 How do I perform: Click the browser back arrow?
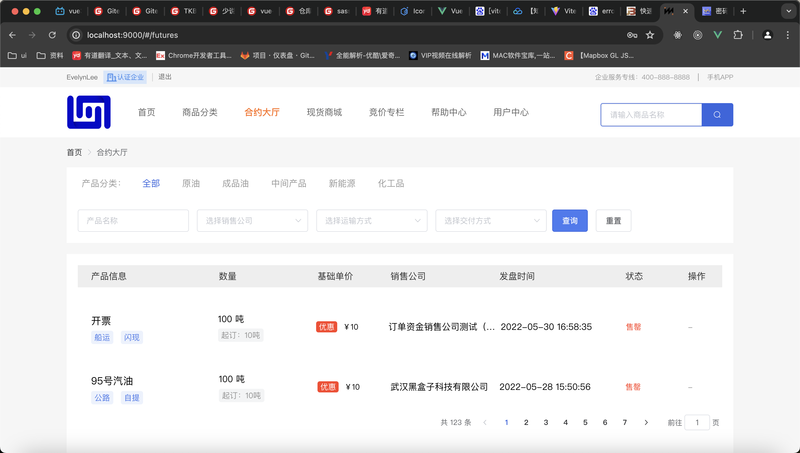point(12,34)
